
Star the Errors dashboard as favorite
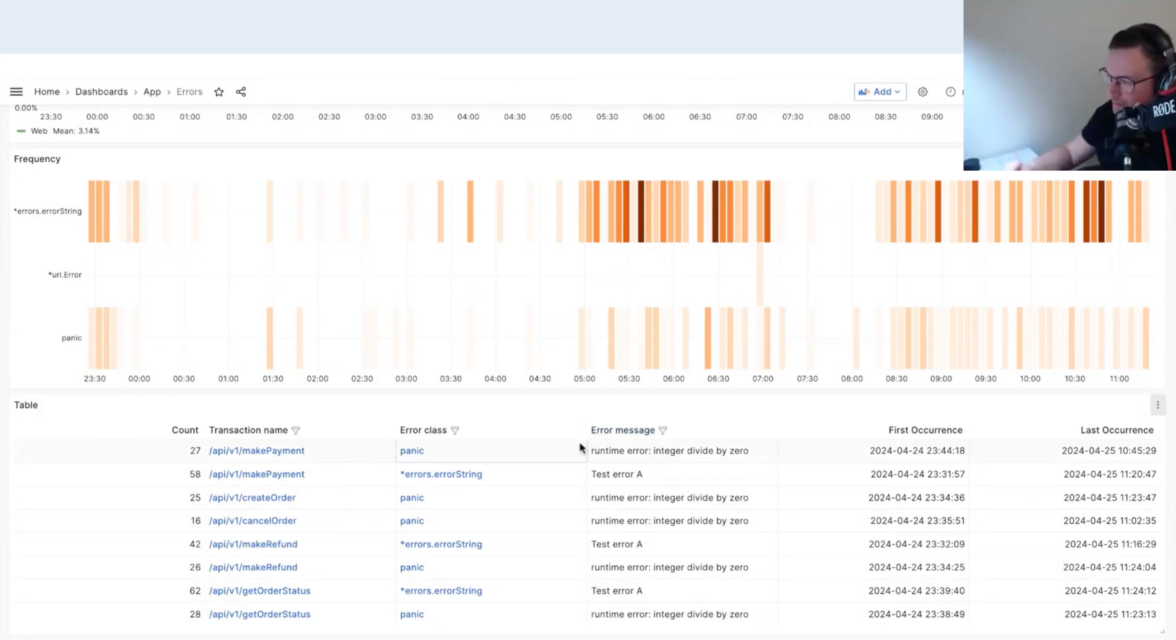219,92
